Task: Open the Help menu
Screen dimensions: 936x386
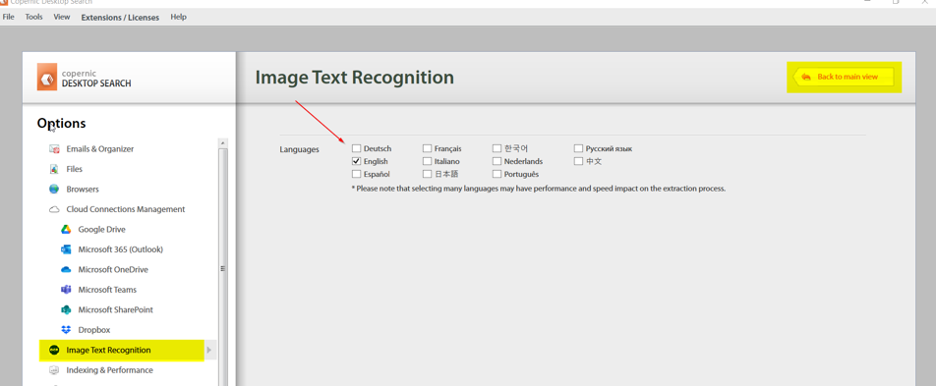Action: click(x=178, y=17)
